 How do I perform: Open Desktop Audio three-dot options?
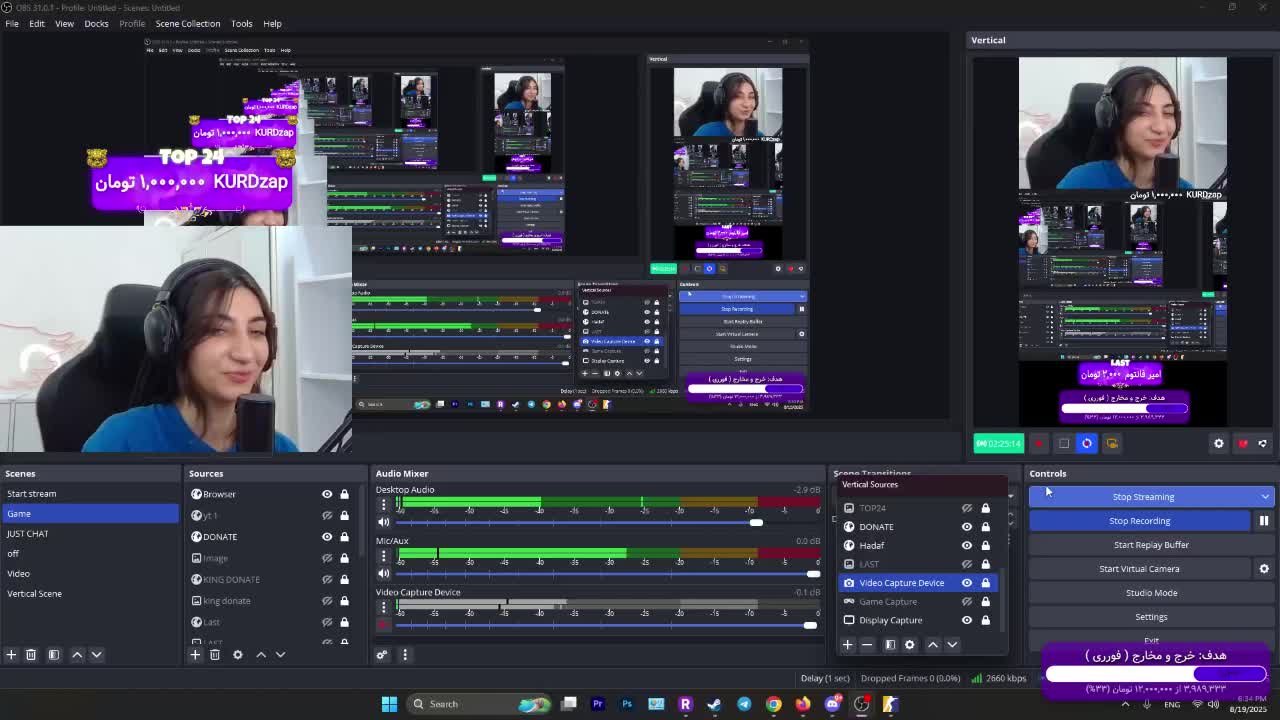[383, 505]
